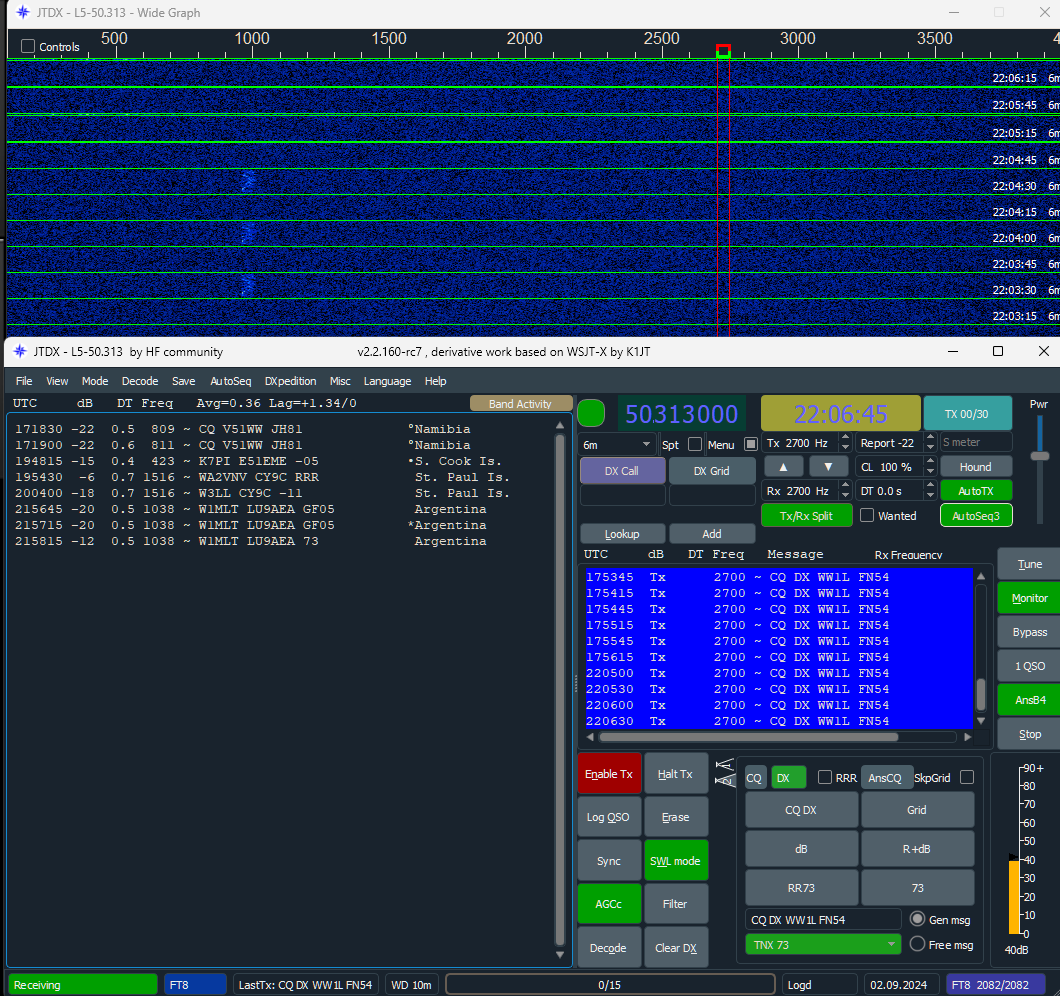This screenshot has width=1060, height=996.
Task: Click the DX Call empty input field
Action: tap(622, 496)
